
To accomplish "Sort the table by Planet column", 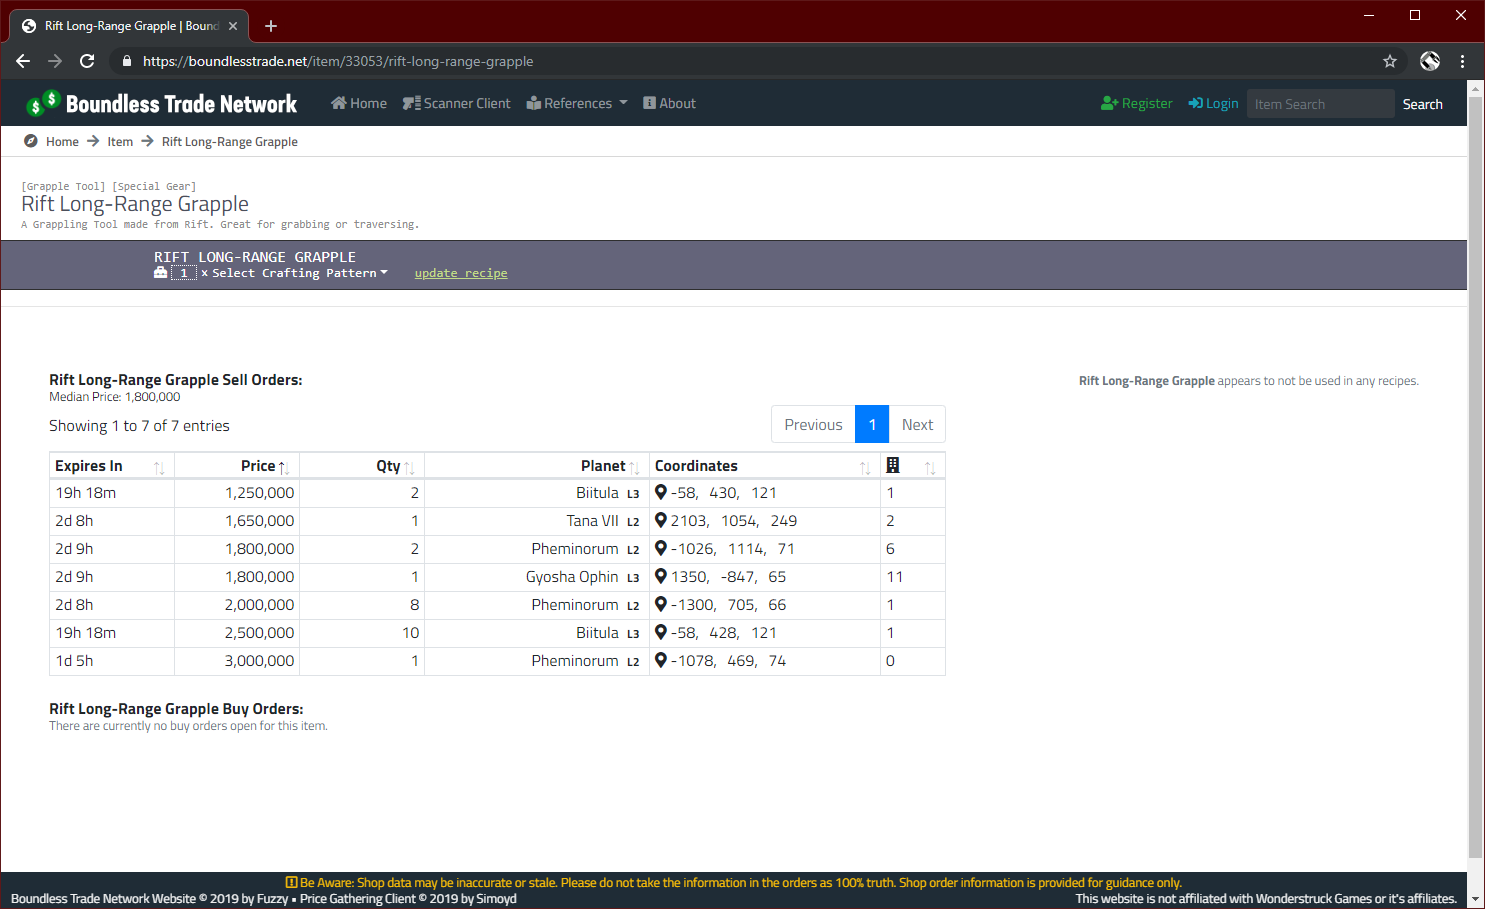I will [603, 466].
